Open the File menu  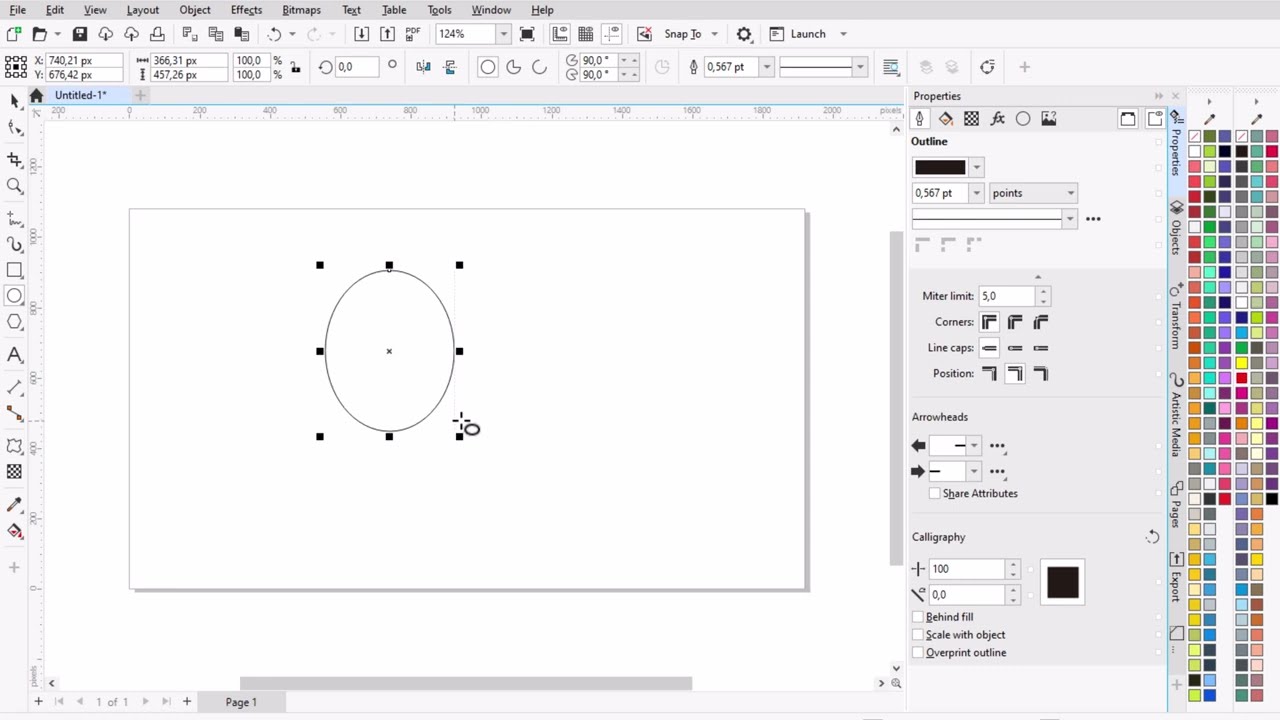18,10
